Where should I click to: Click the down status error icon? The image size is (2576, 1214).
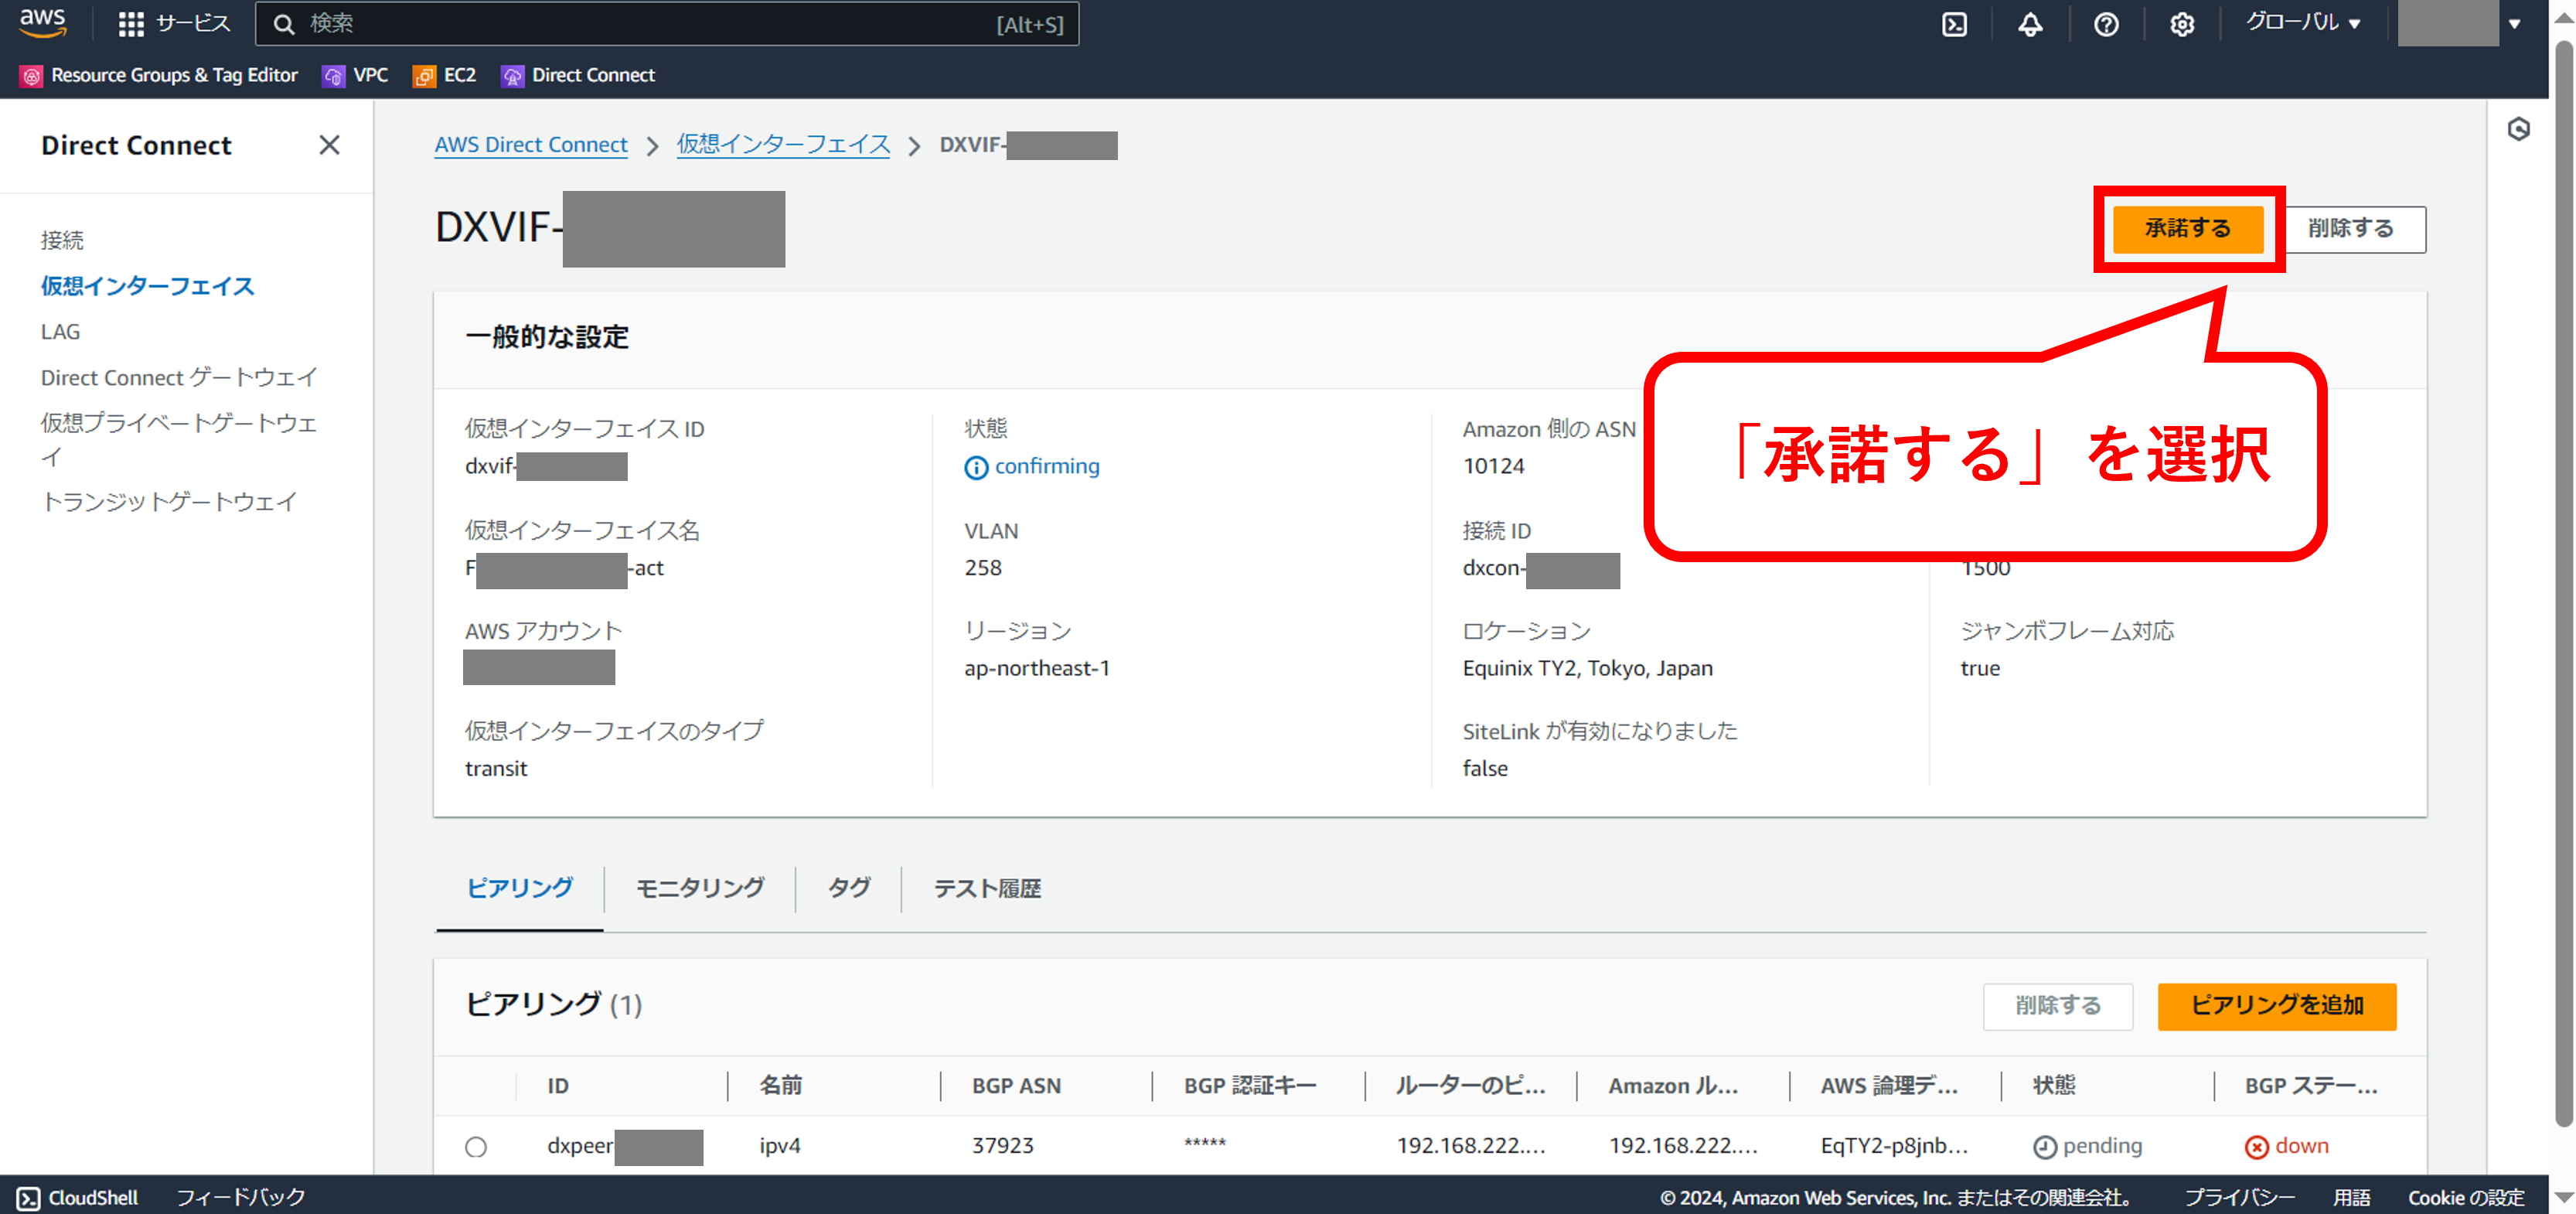click(x=2256, y=1147)
